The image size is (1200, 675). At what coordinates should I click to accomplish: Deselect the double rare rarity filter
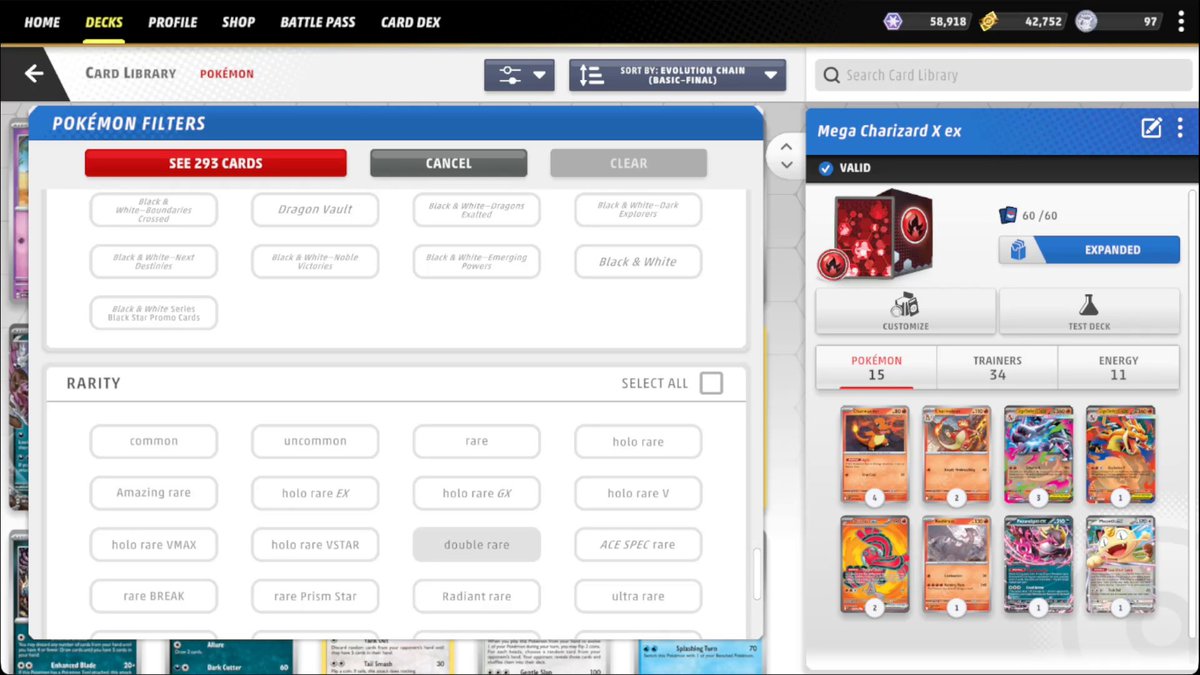click(477, 545)
